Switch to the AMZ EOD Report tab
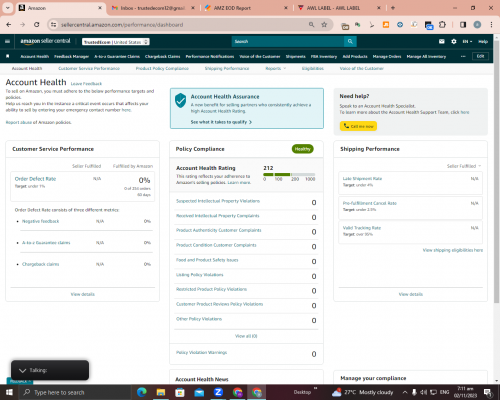Screen dimensions: 500x400 tap(246, 8)
